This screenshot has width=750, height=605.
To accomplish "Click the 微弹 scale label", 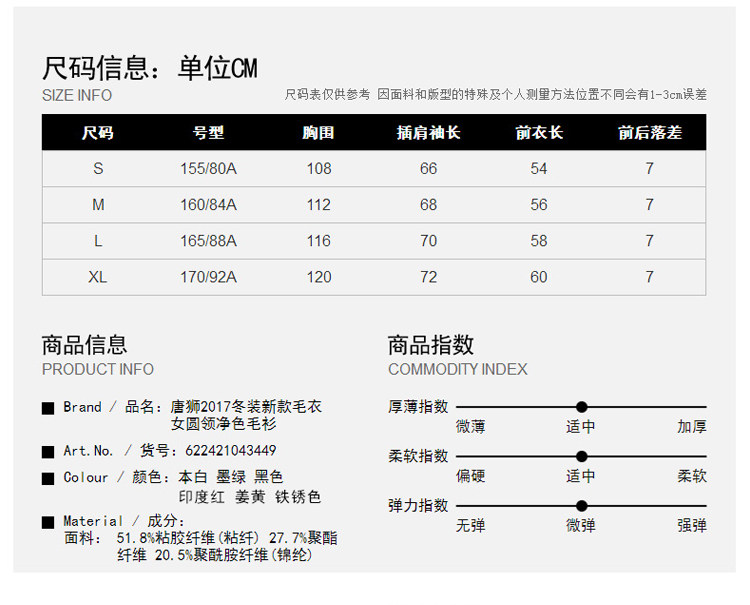I will [581, 526].
